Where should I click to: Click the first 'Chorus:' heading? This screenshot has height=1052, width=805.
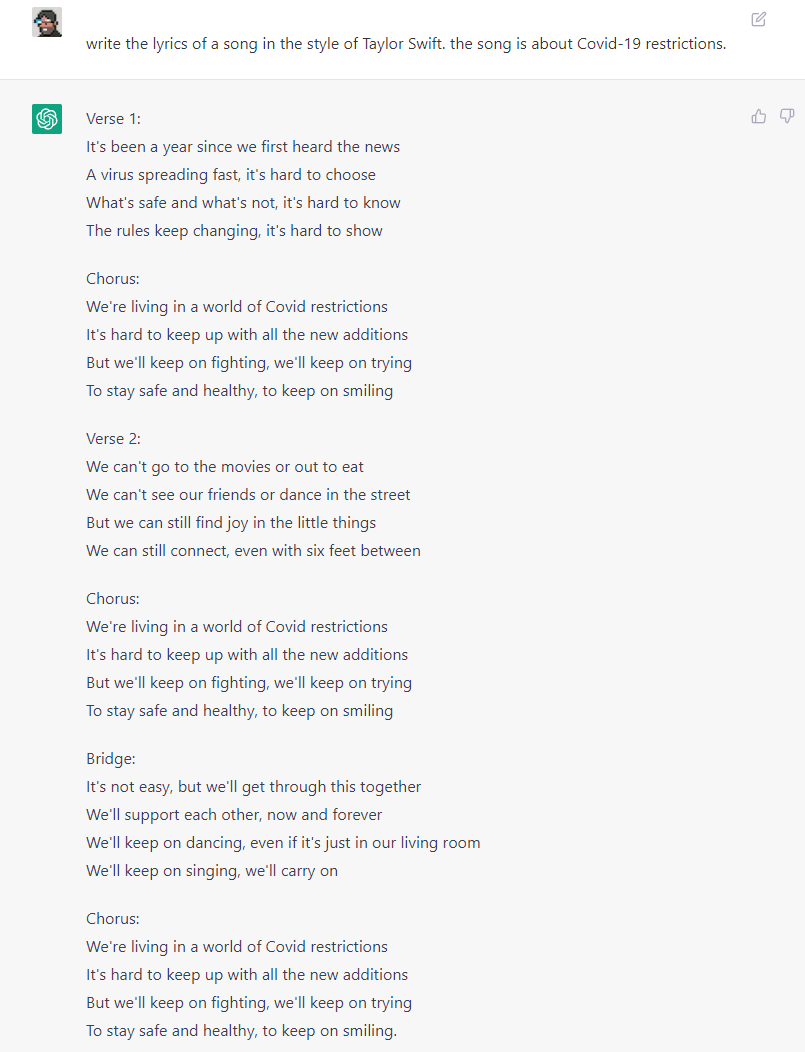tap(113, 278)
